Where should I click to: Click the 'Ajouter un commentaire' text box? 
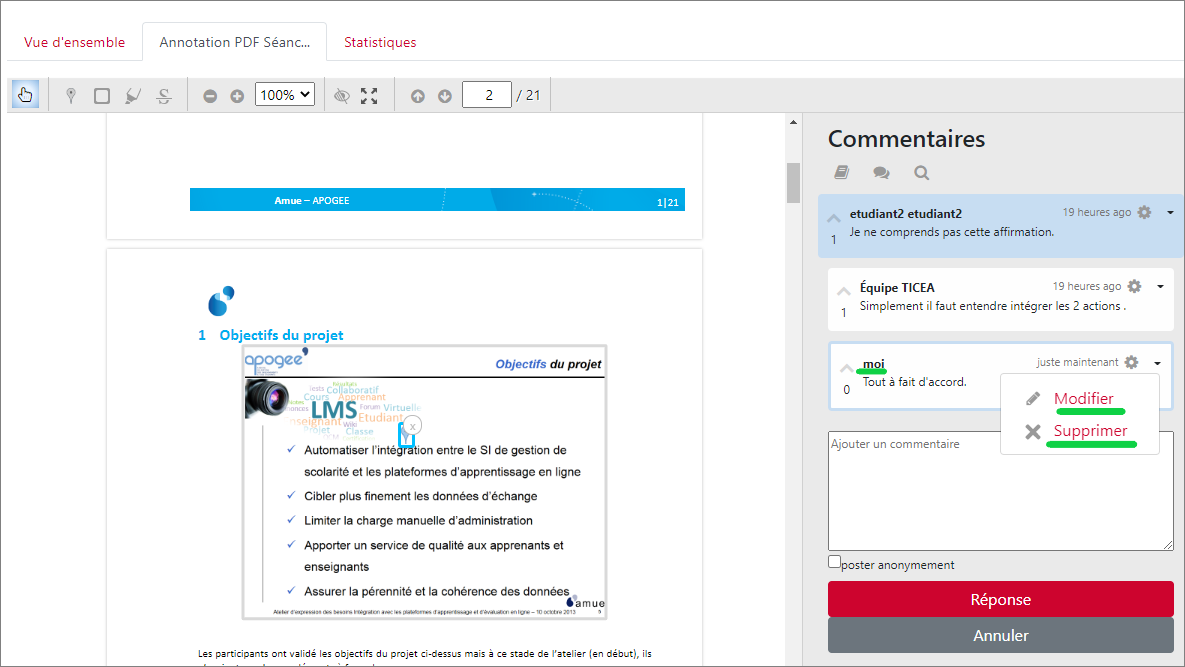[x=1000, y=490]
